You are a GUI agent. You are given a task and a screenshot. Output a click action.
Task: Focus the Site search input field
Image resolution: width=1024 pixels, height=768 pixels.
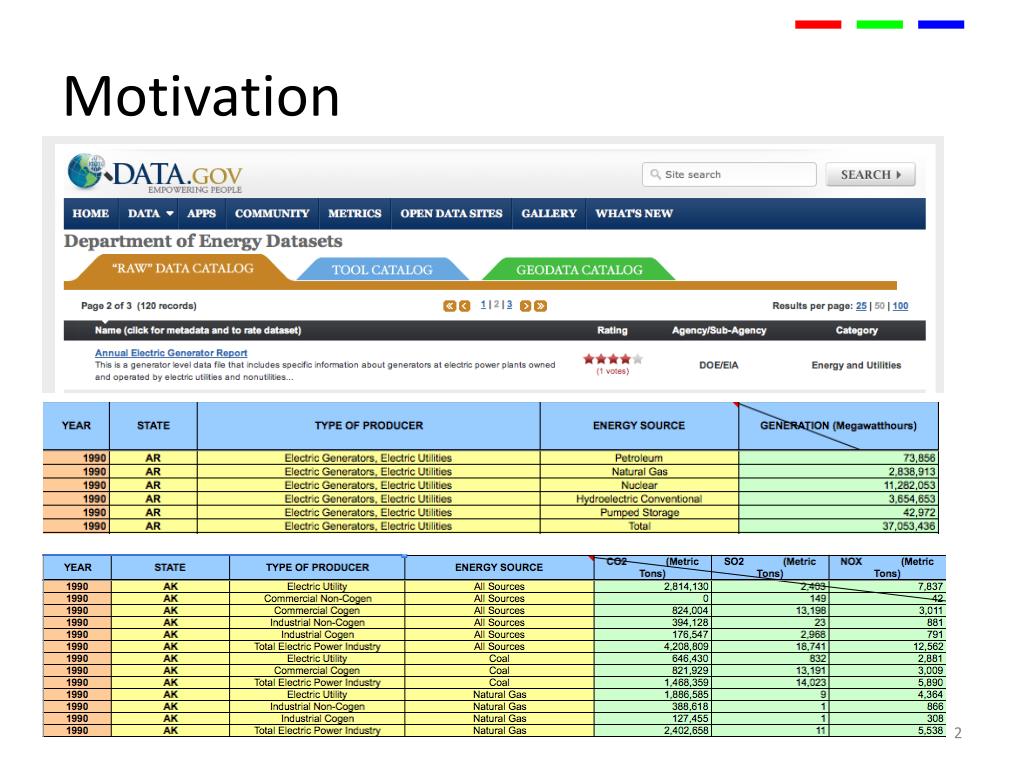click(x=729, y=174)
